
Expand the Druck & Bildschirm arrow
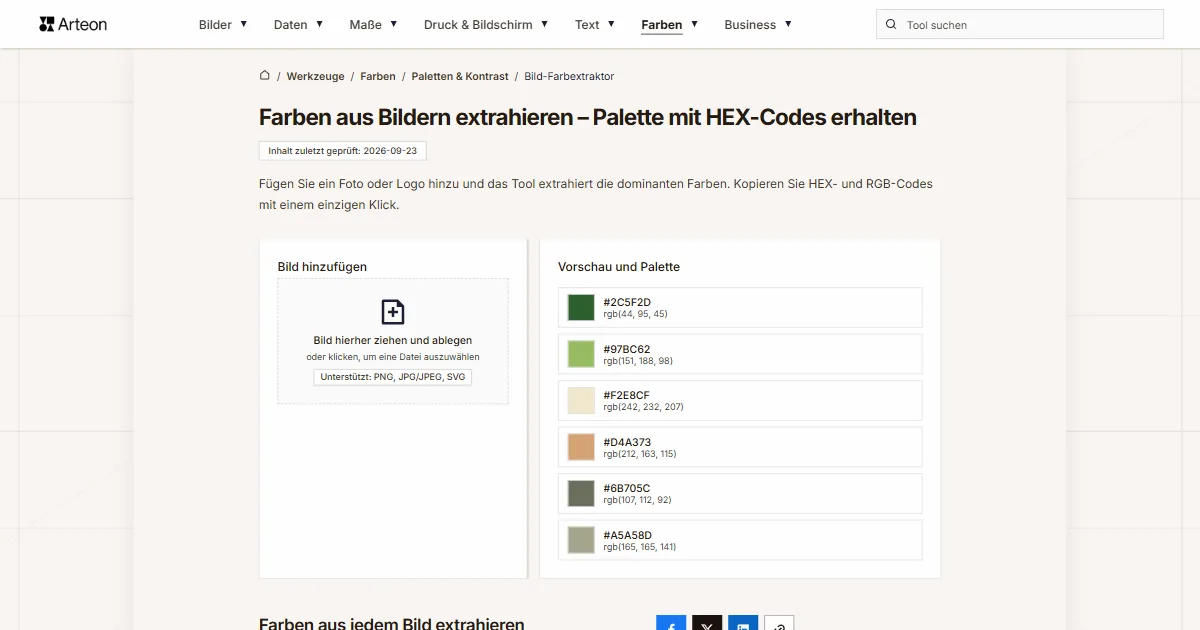point(545,24)
